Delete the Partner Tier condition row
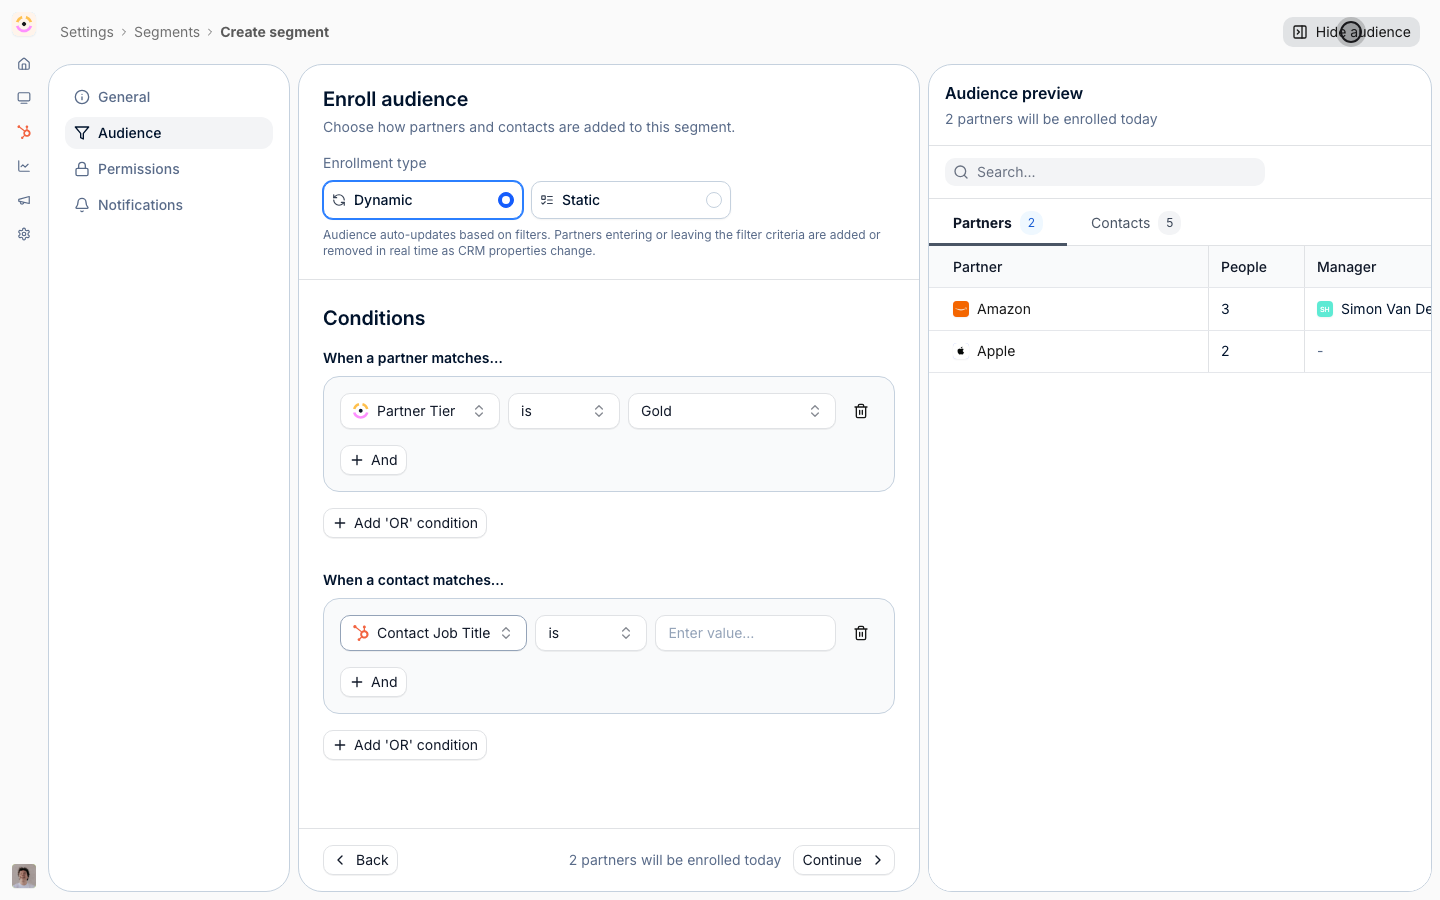 pos(861,411)
